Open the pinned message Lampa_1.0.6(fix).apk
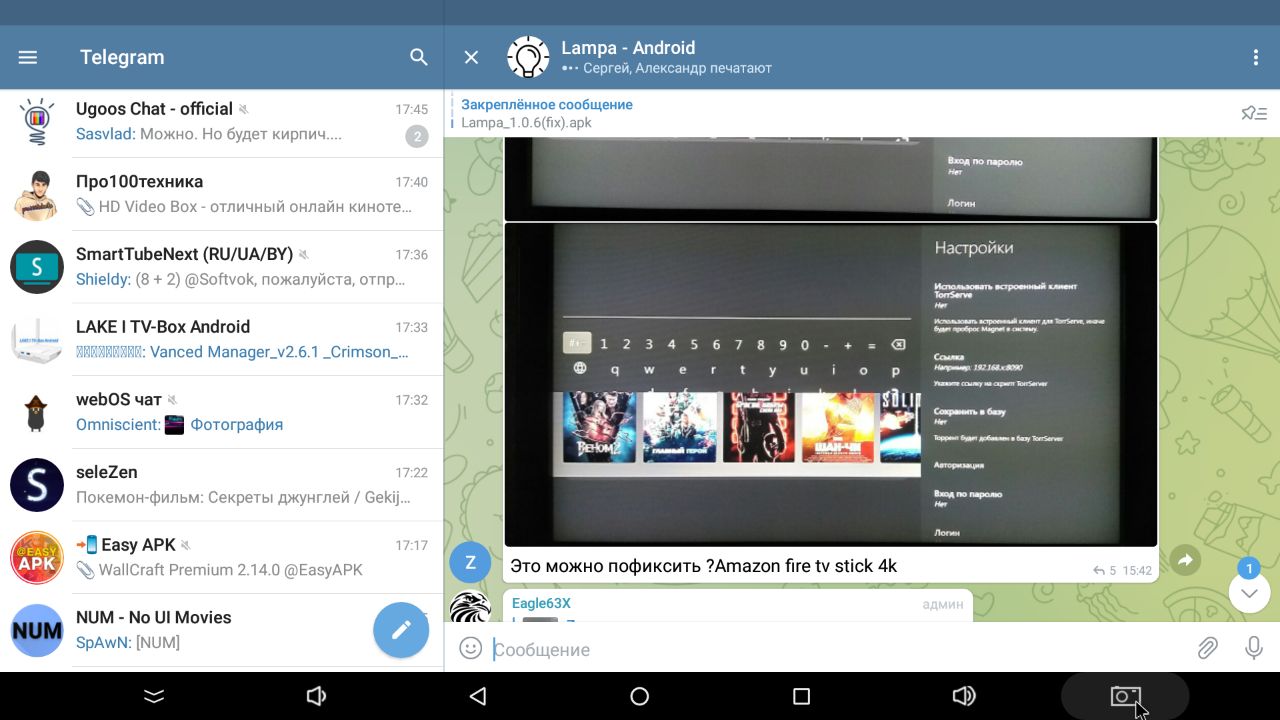 coord(840,113)
